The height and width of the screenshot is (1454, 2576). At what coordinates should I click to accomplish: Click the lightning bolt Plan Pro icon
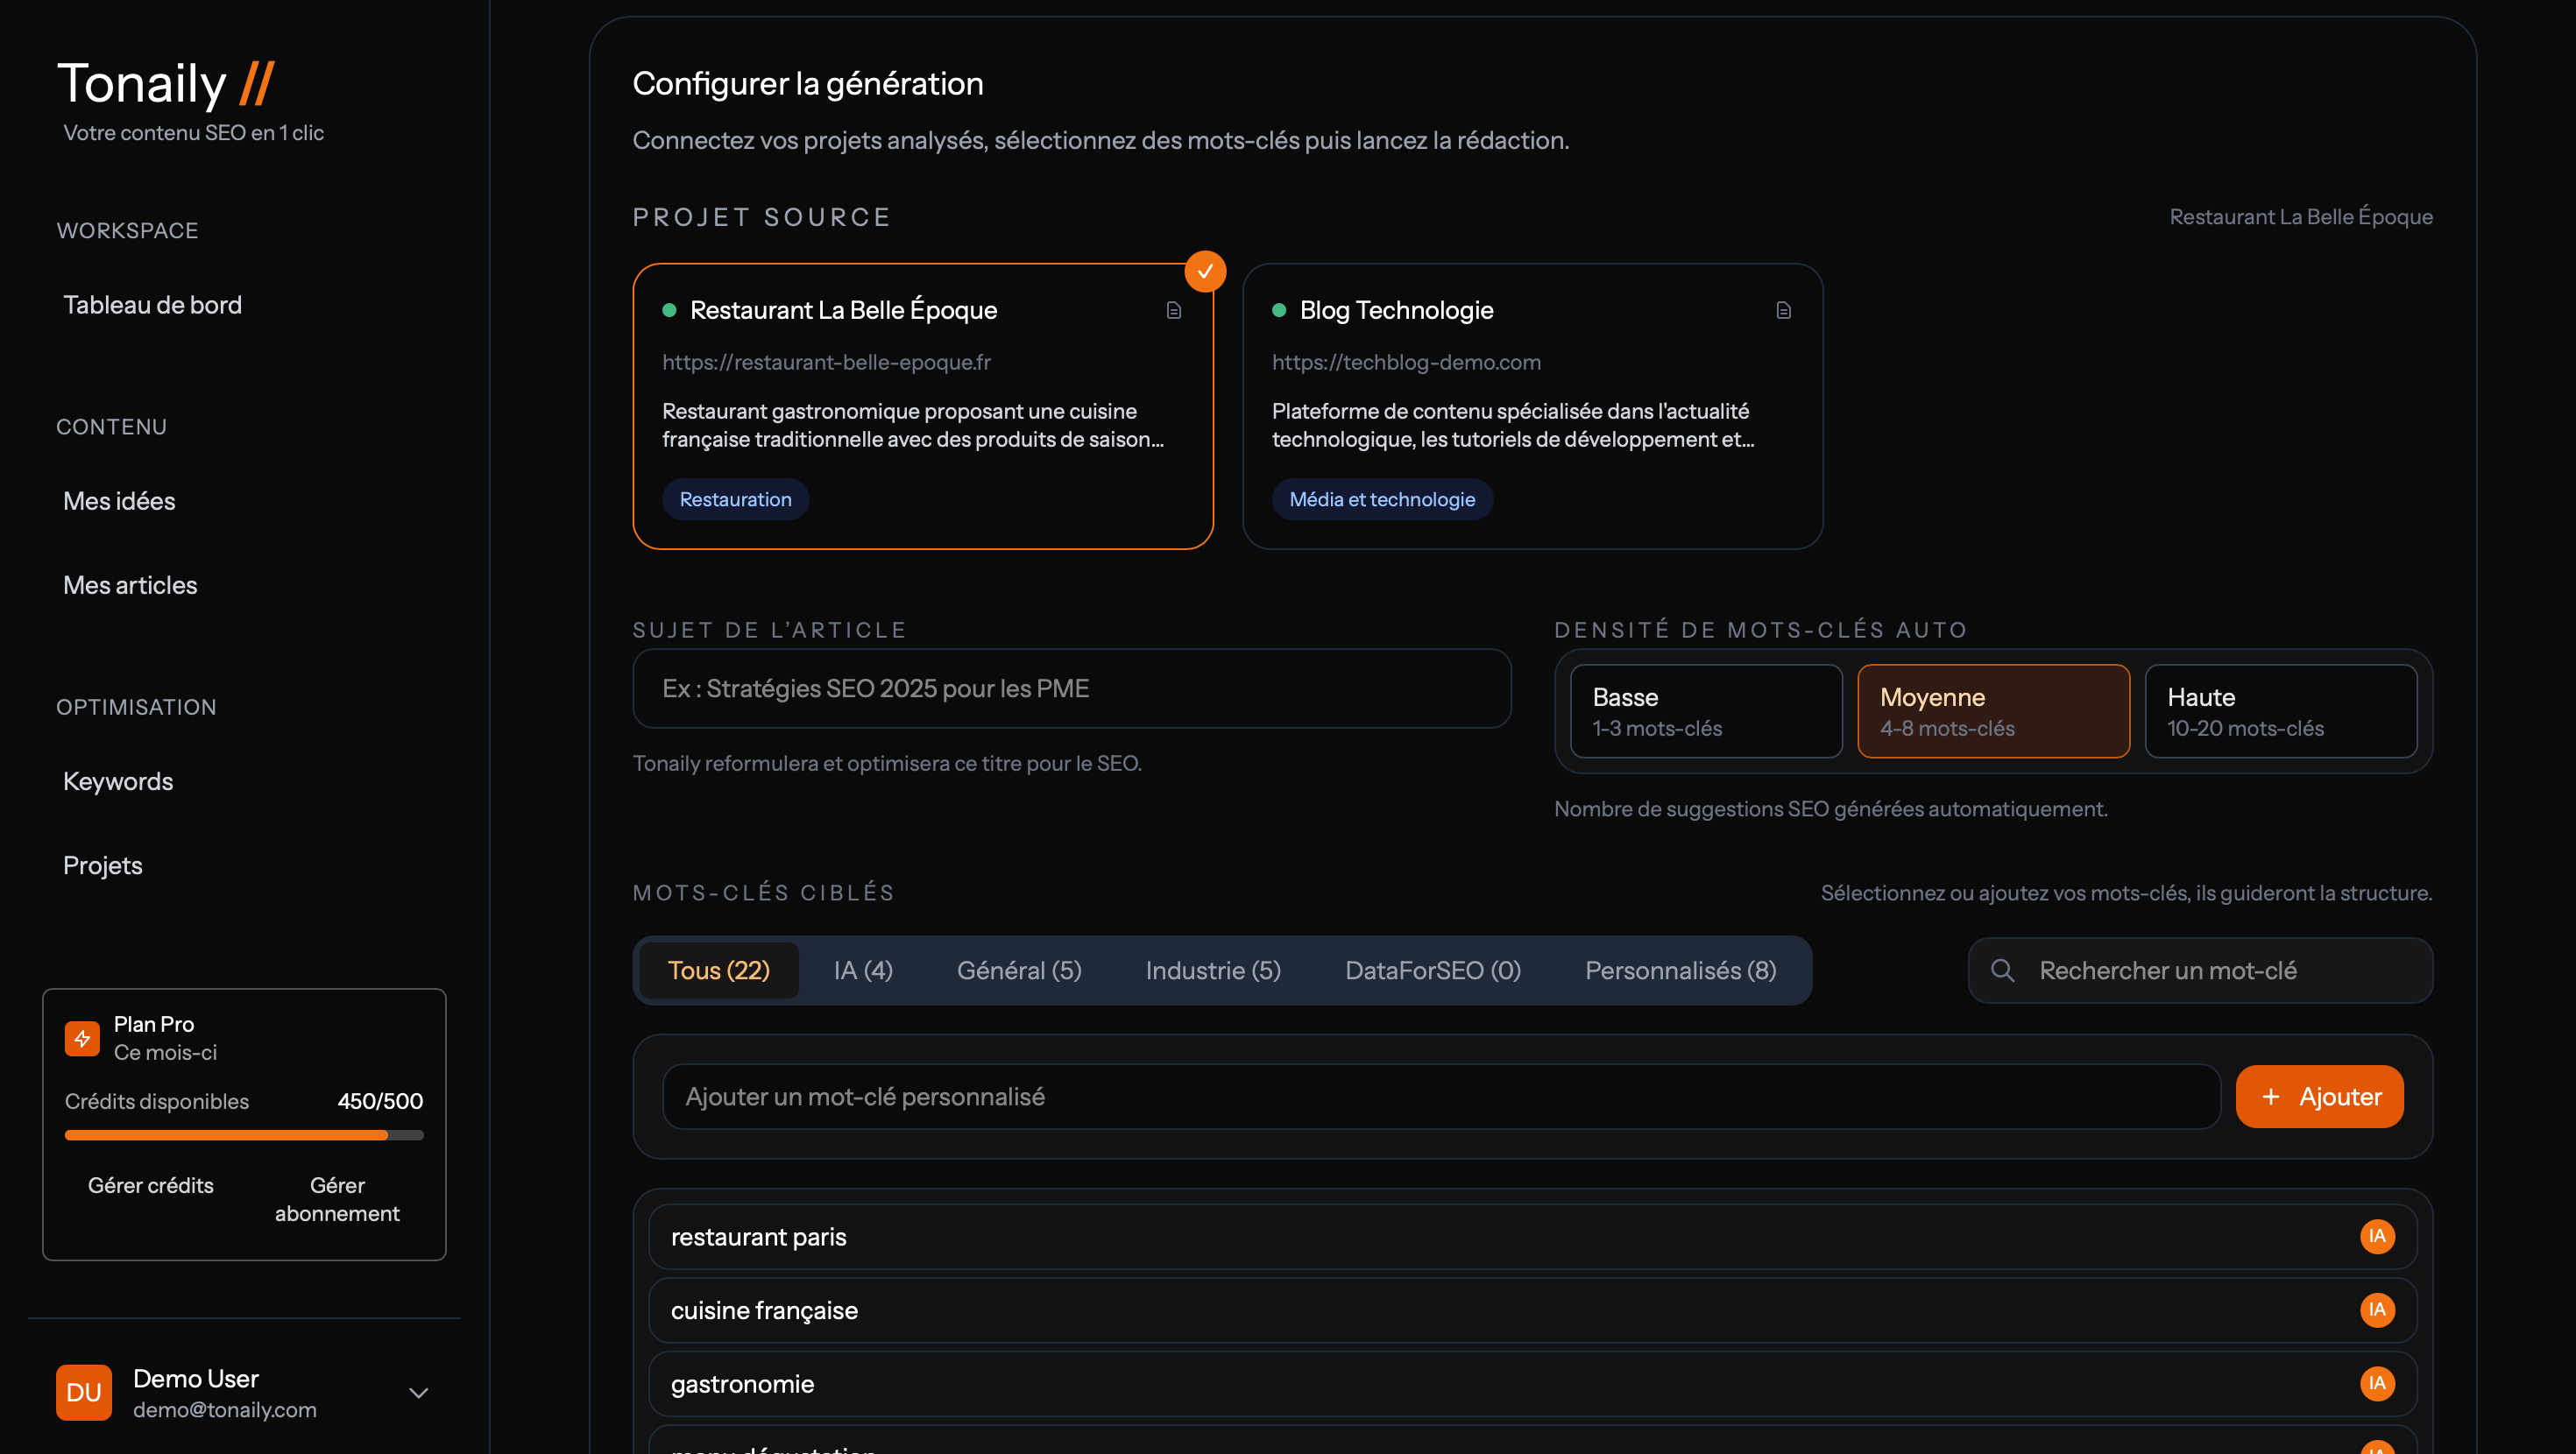tap(82, 1038)
